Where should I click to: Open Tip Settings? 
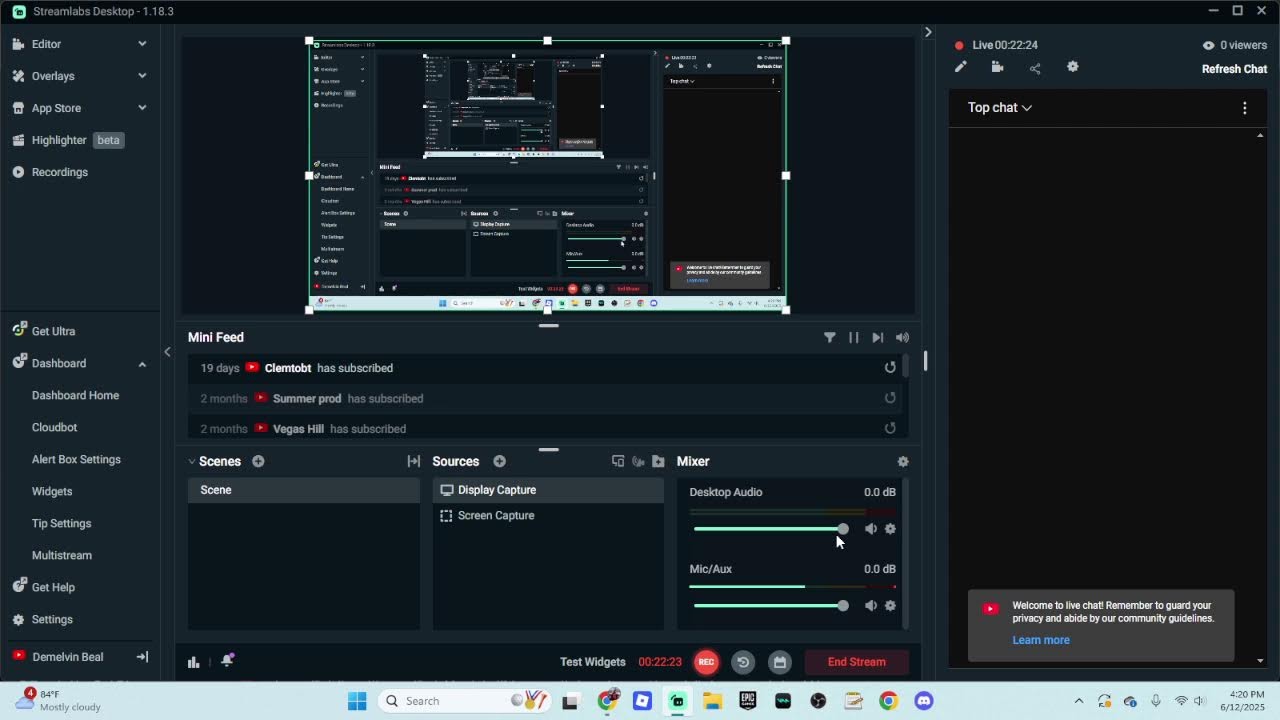[x=61, y=523]
